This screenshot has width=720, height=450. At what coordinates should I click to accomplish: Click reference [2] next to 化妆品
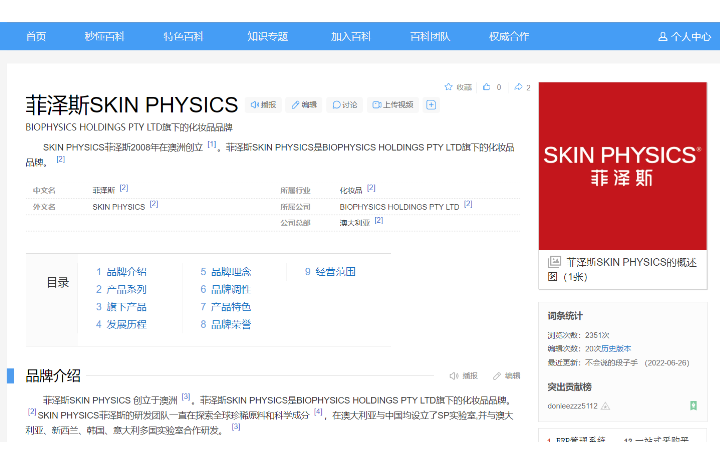coord(371,187)
